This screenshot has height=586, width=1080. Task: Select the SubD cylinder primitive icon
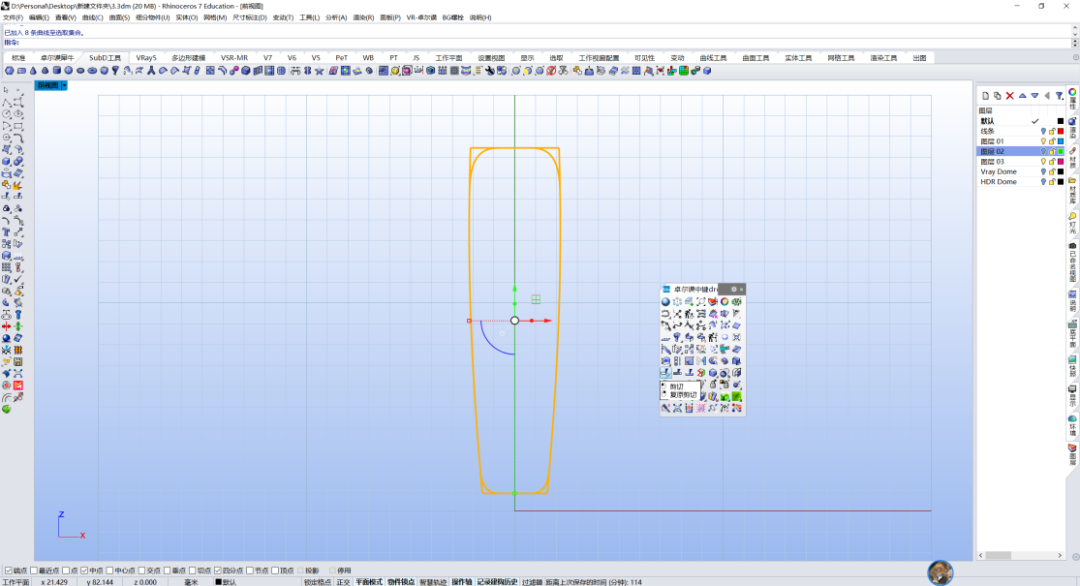click(57, 71)
